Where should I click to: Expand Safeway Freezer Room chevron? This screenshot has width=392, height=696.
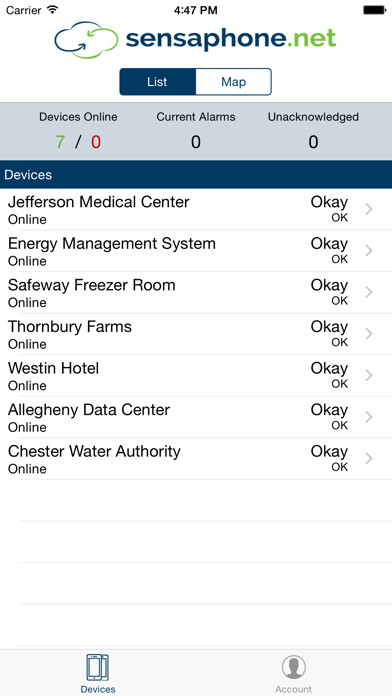(368, 292)
